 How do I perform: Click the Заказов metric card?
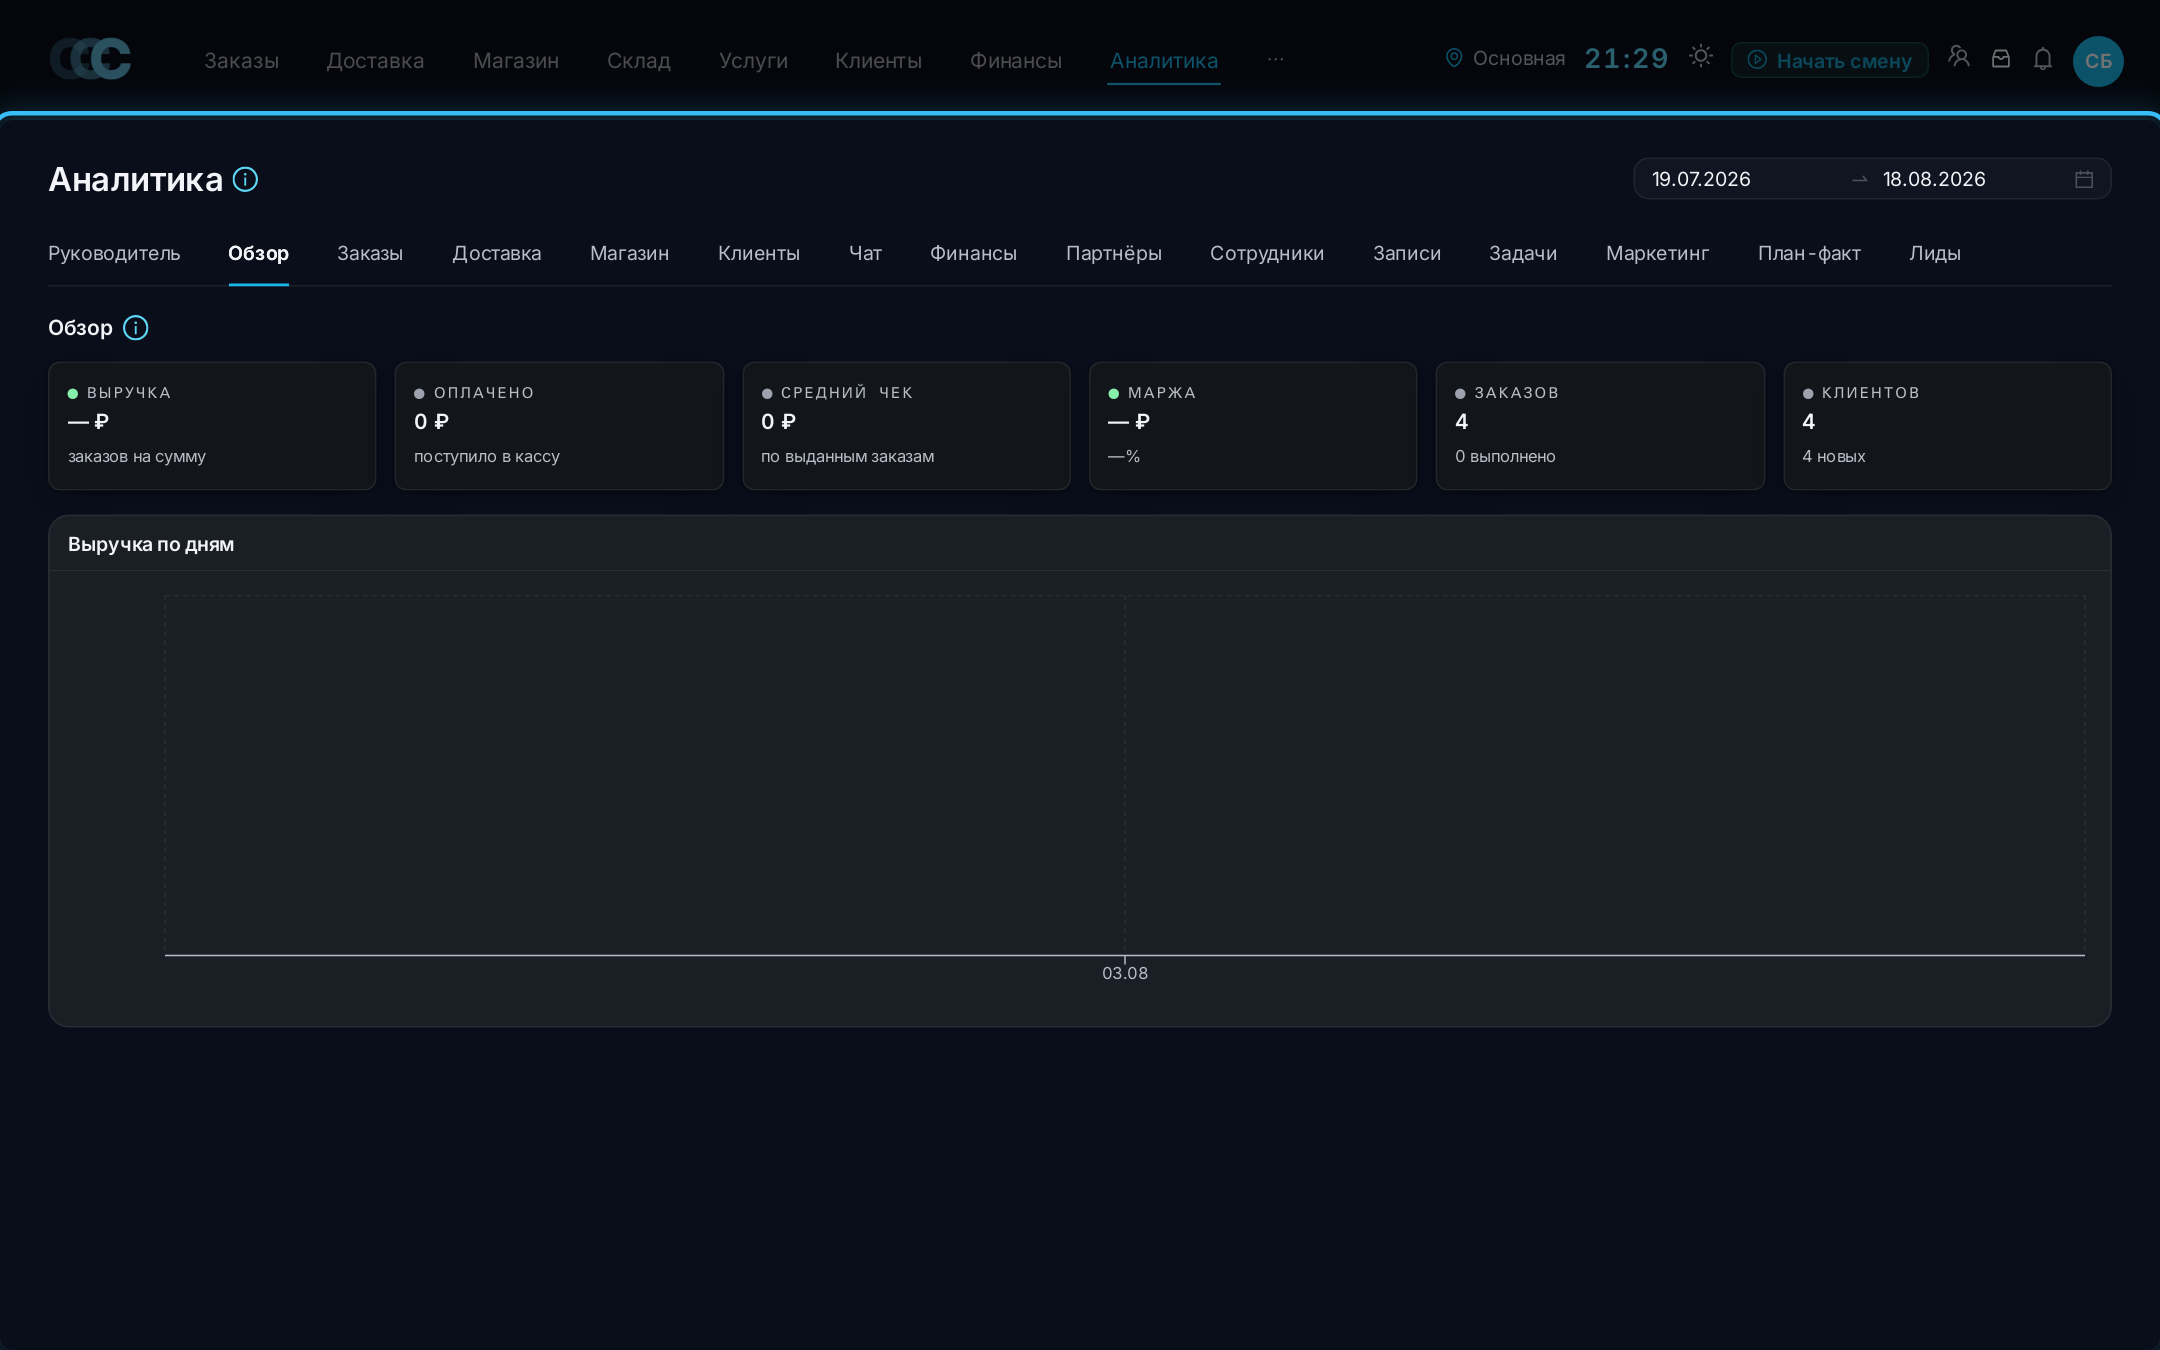click(1600, 426)
